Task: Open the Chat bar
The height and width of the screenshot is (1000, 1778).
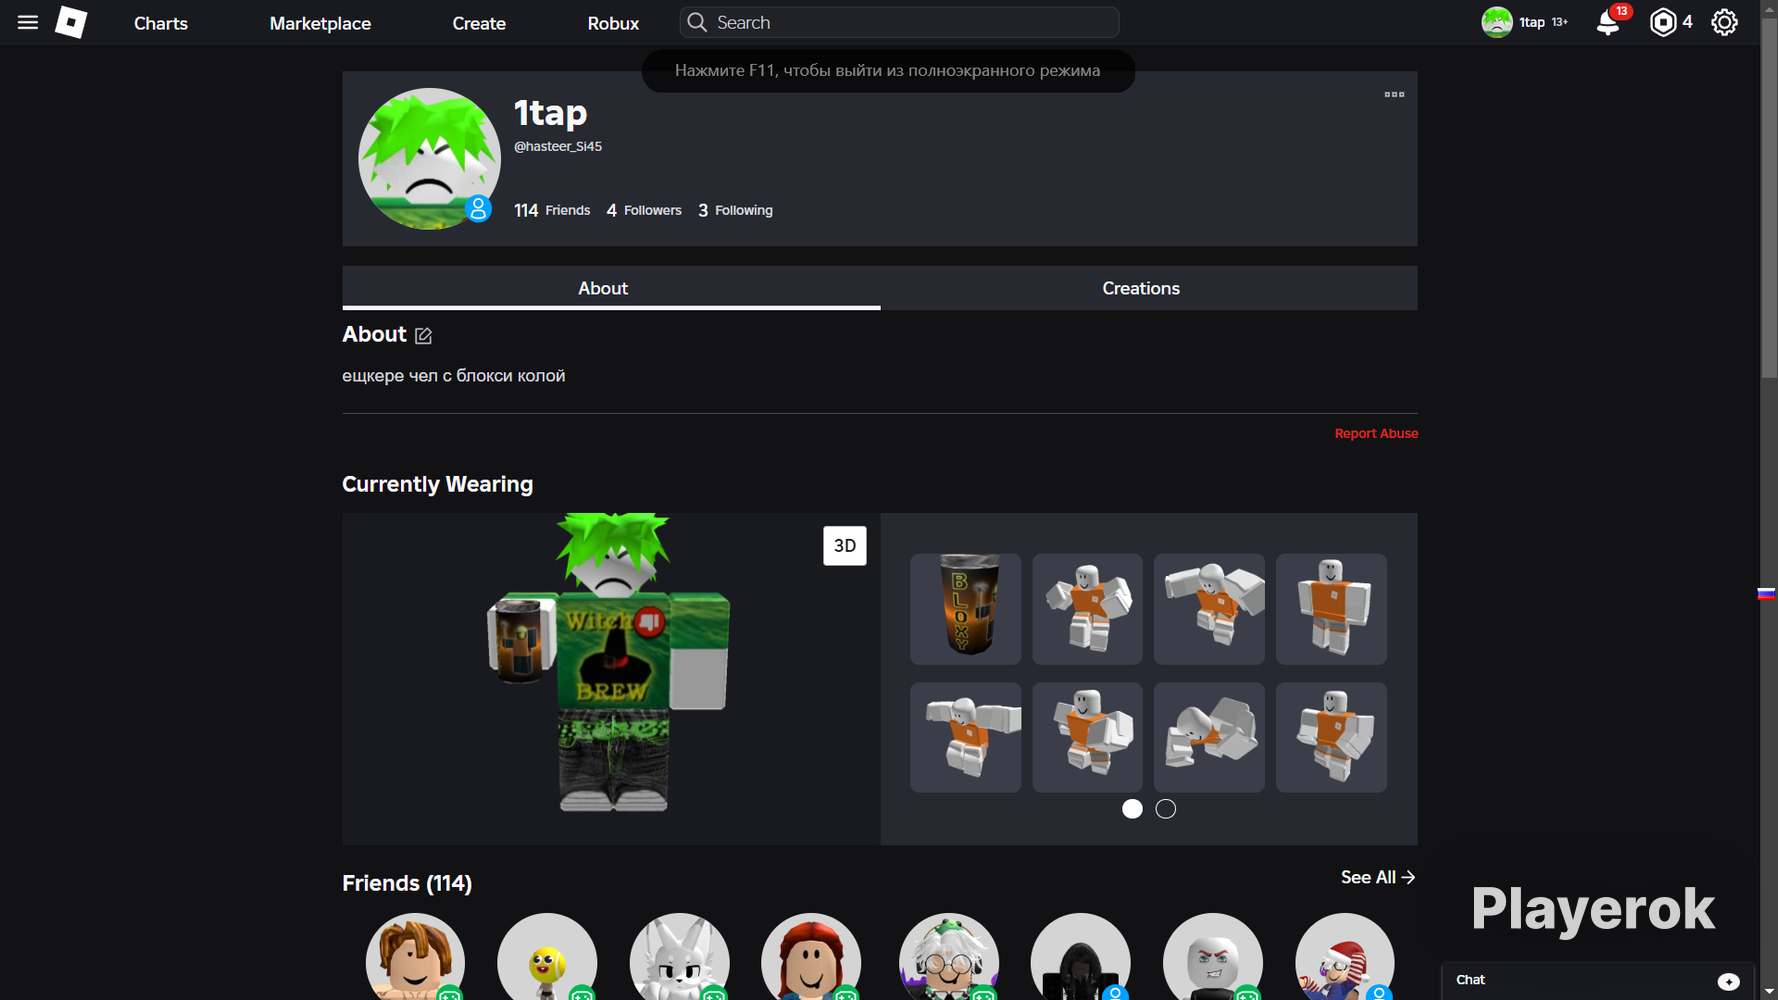Action: tap(1598, 981)
